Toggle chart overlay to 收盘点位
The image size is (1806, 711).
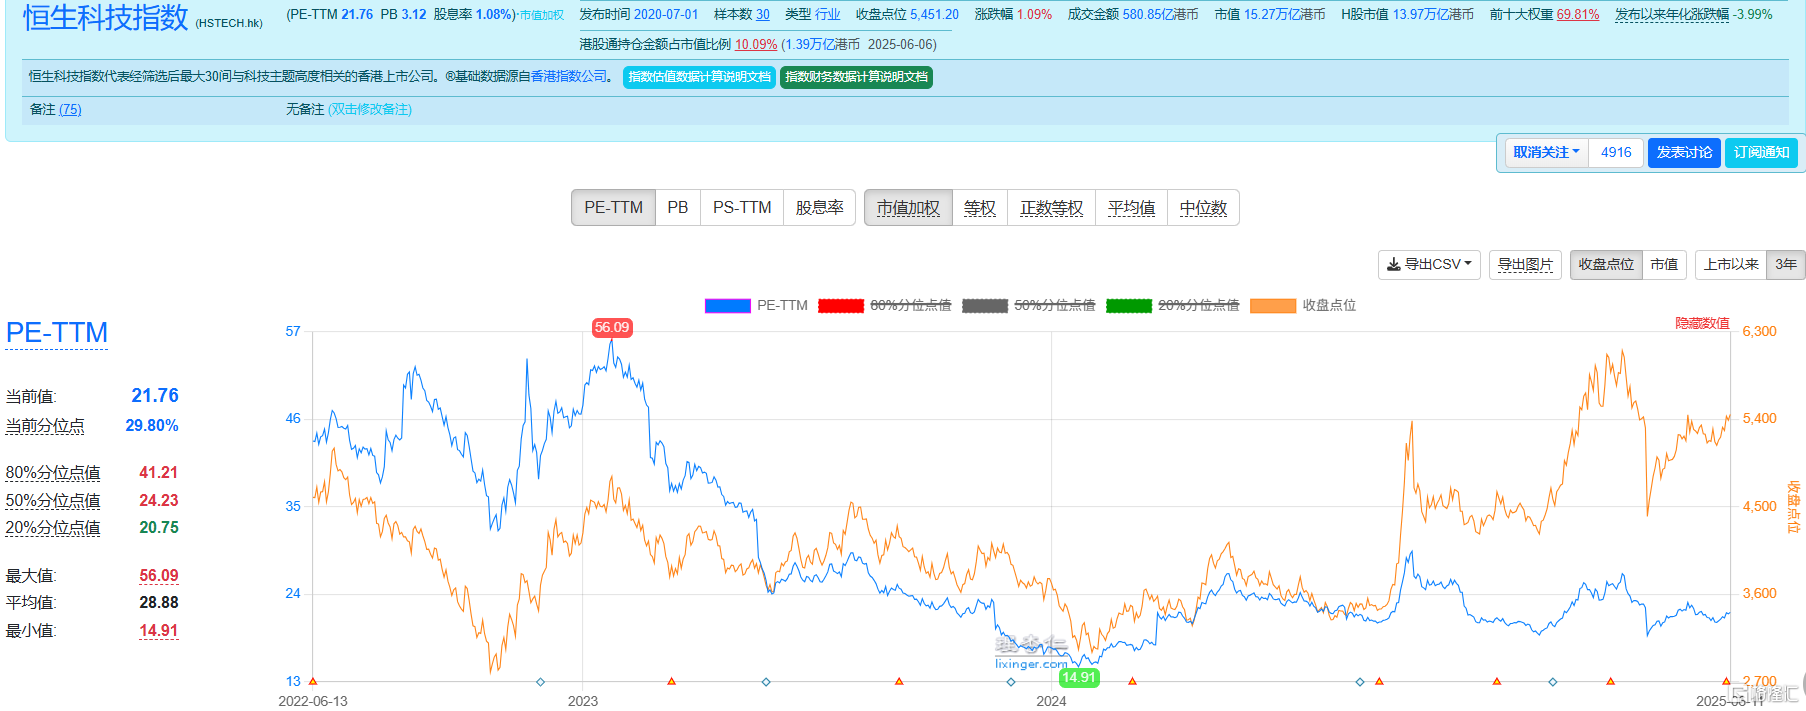(1606, 265)
